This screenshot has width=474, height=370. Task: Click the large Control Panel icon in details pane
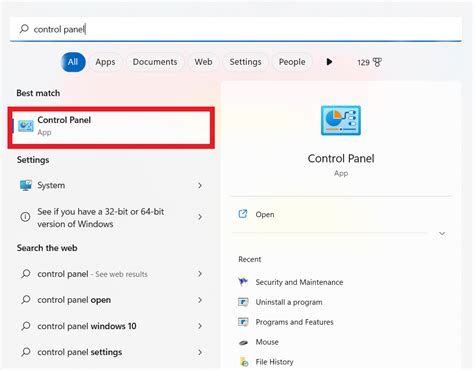(341, 120)
